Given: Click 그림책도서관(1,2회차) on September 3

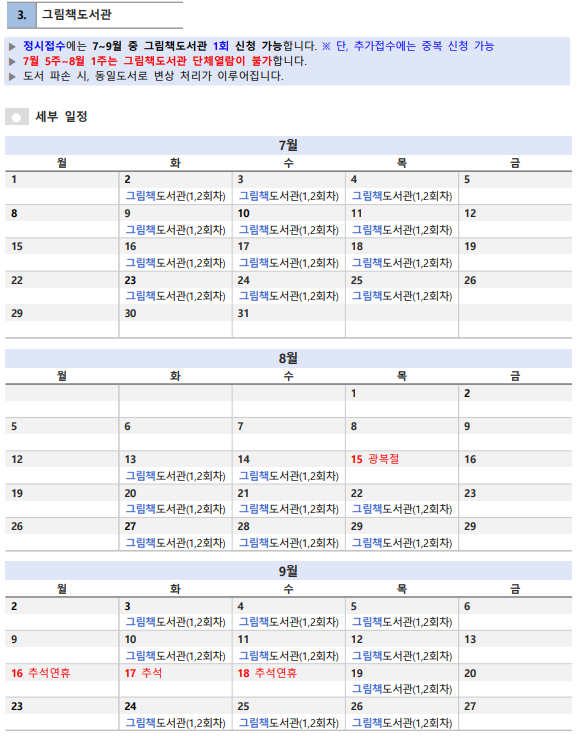Looking at the screenshot, I should 176,622.
